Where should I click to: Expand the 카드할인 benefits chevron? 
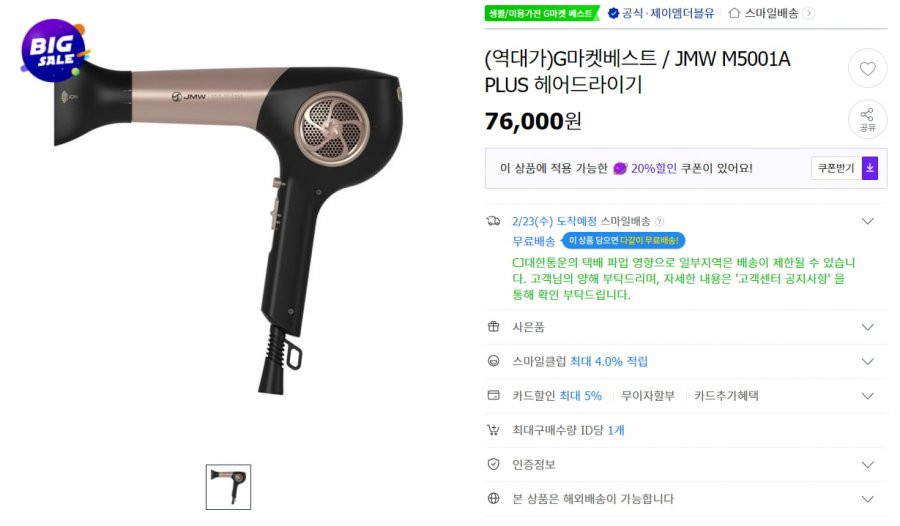click(867, 396)
